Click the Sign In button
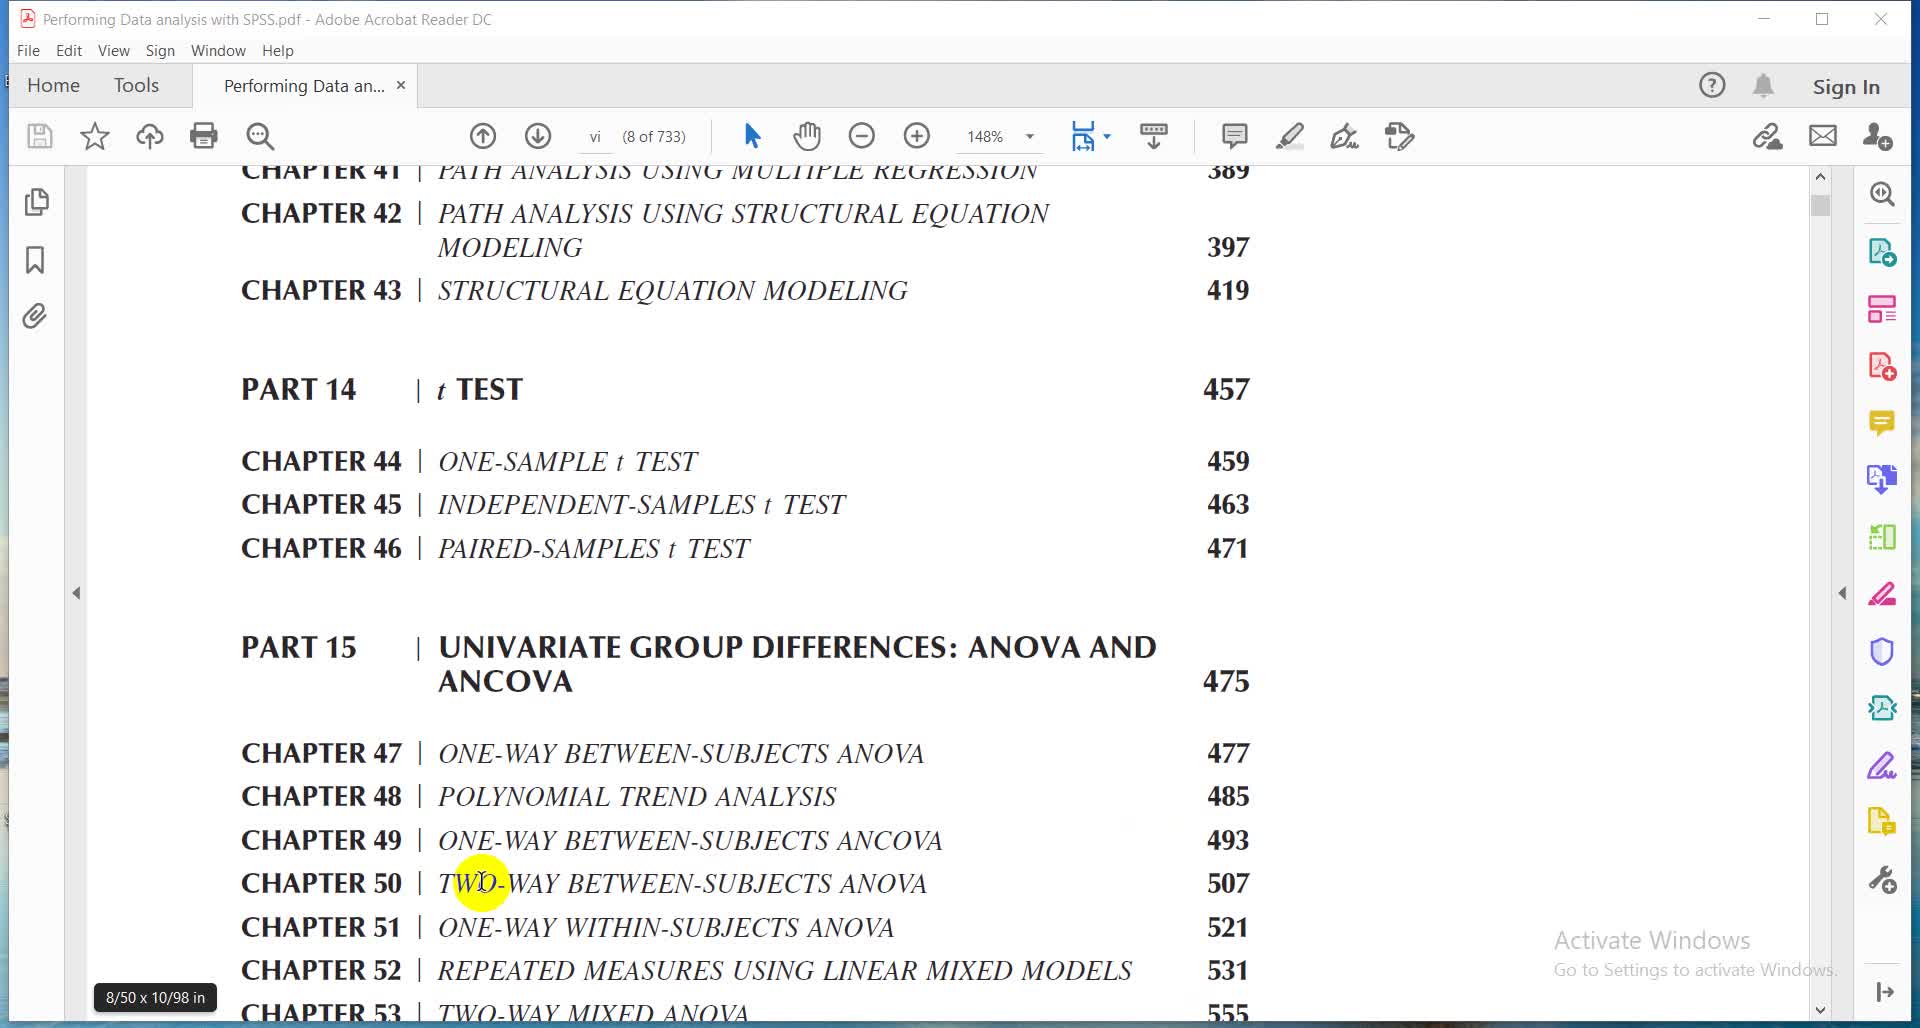 pos(1845,87)
